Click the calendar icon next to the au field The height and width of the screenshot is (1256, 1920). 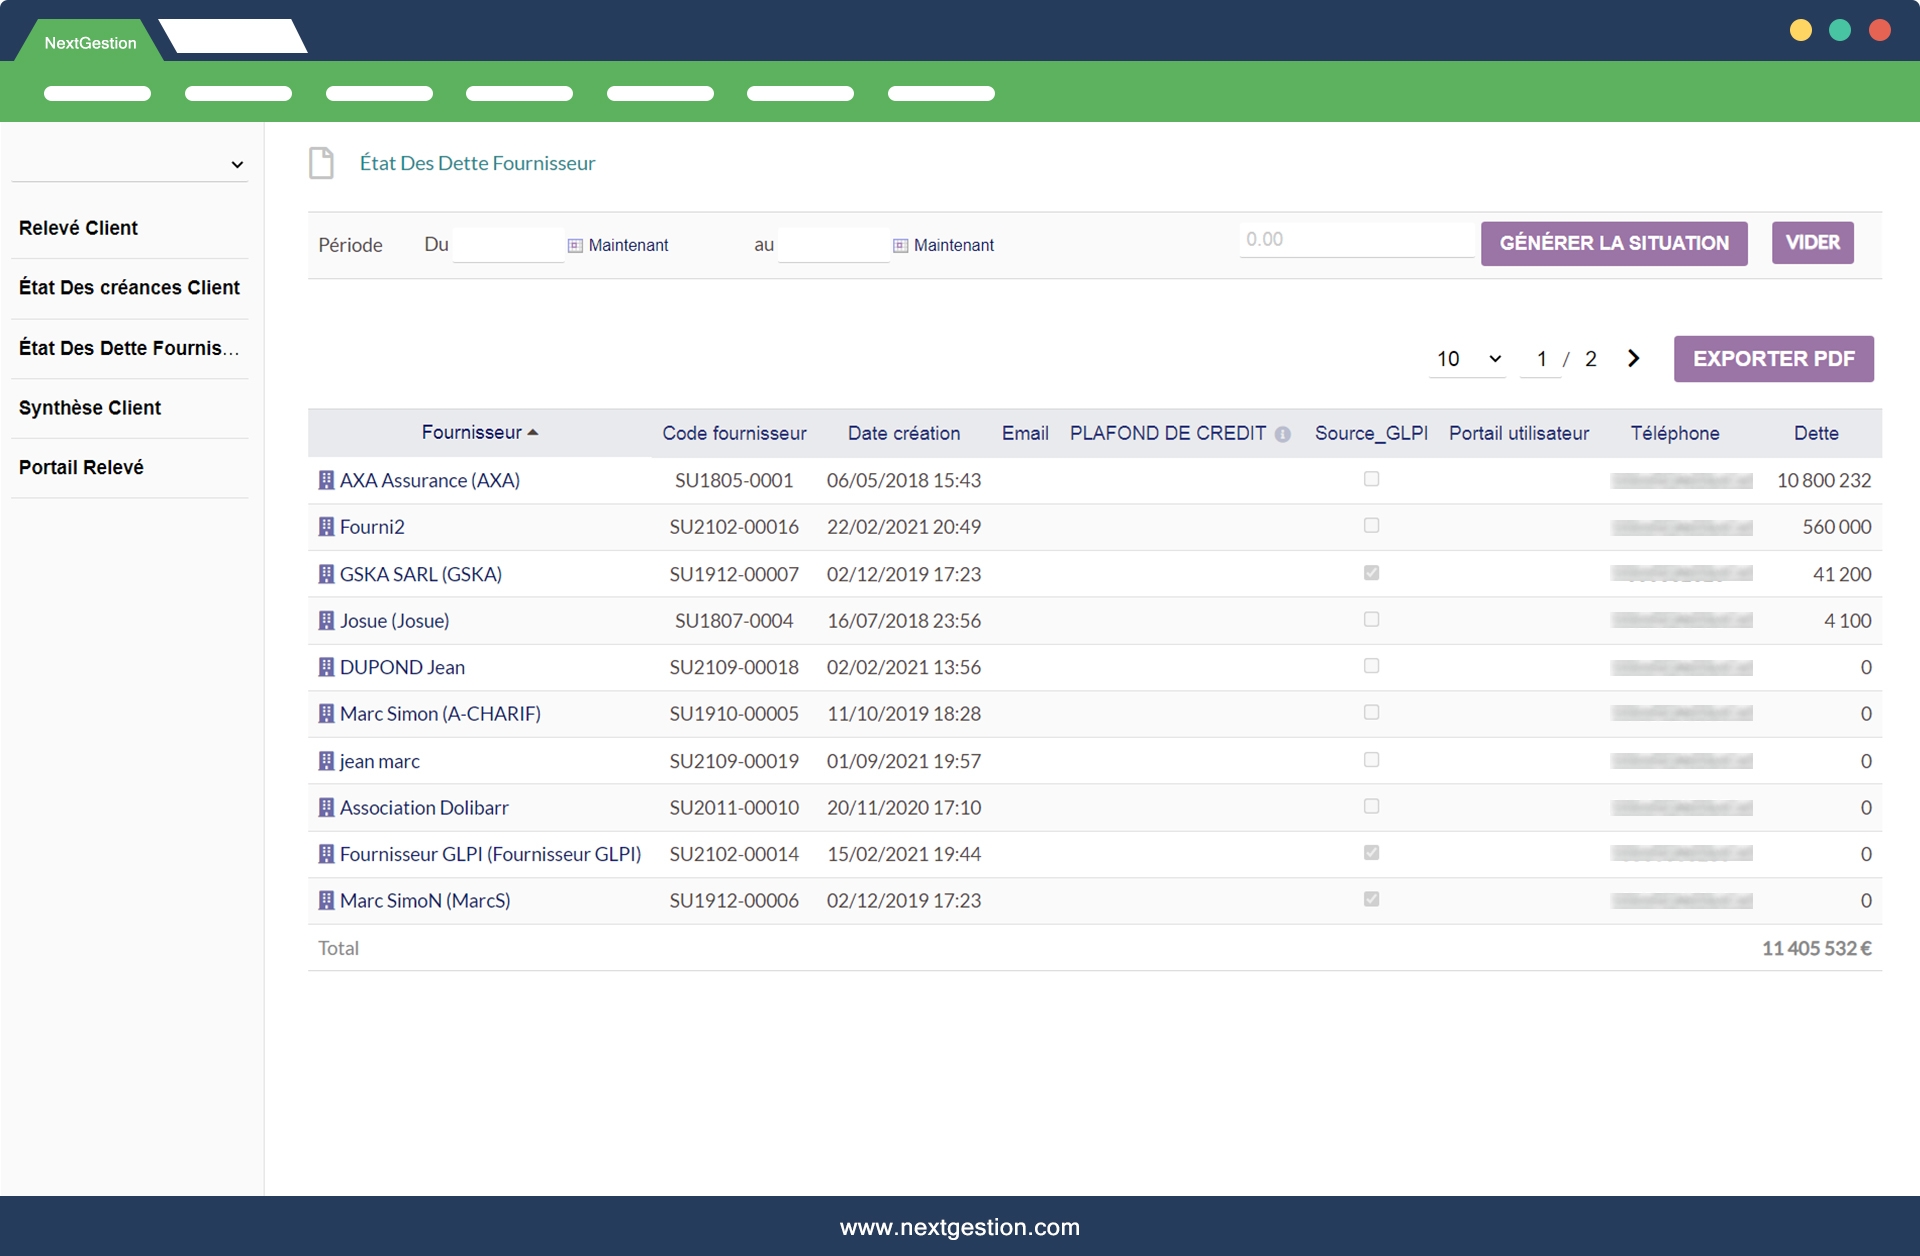pos(900,246)
